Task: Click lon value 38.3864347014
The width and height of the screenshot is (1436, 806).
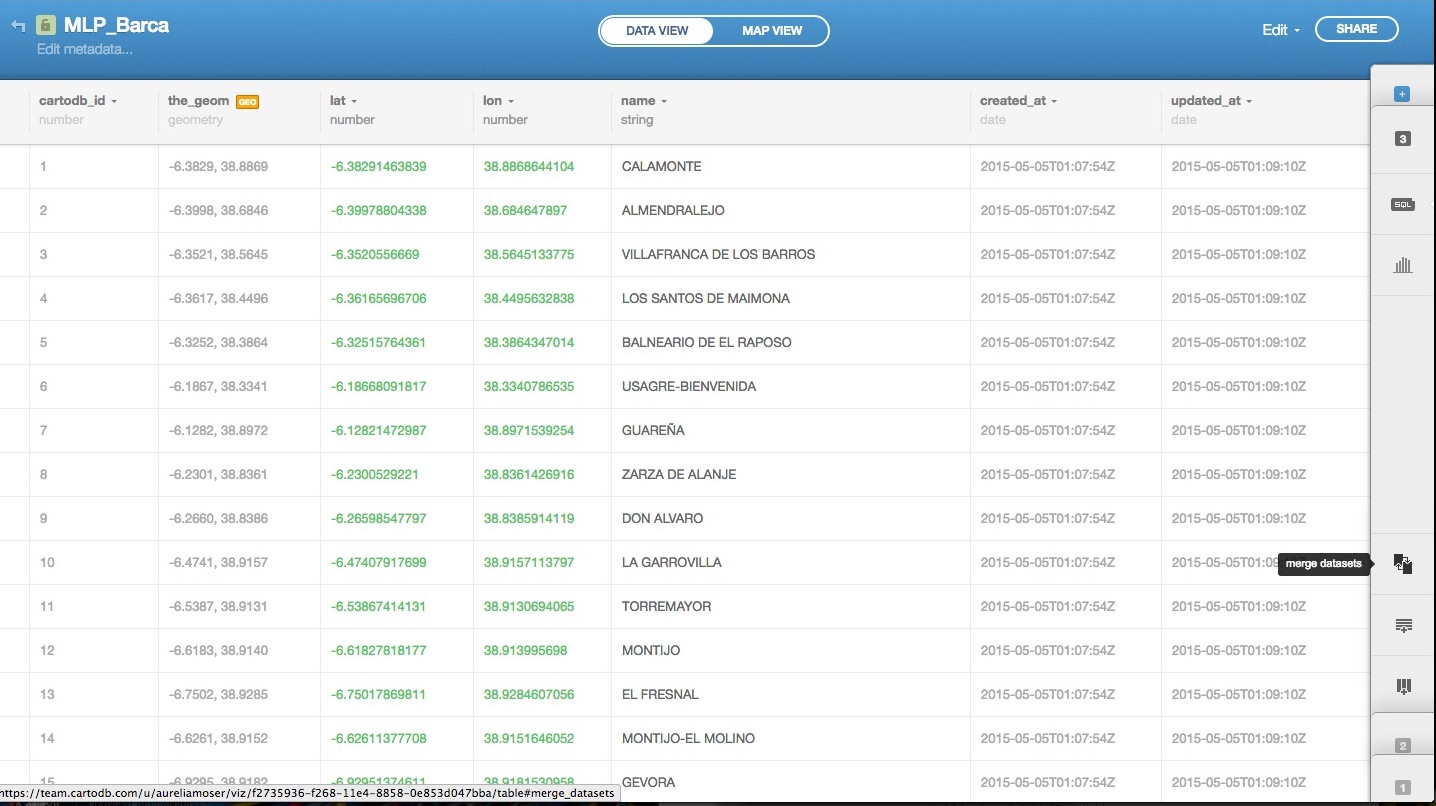Action: click(x=529, y=342)
